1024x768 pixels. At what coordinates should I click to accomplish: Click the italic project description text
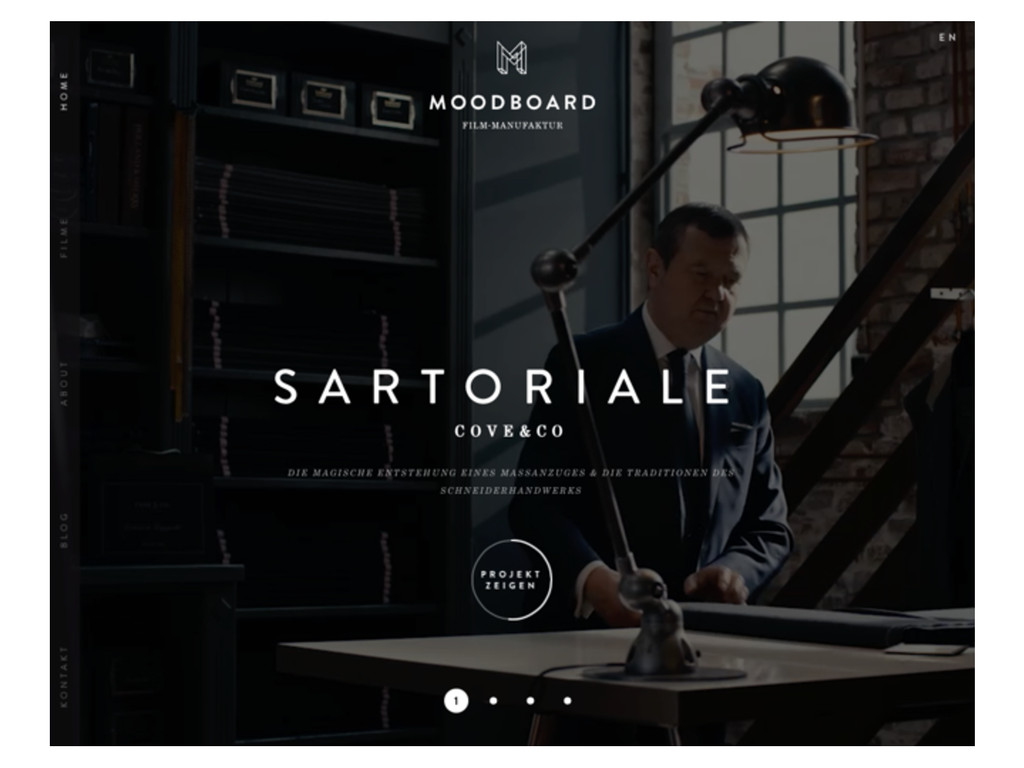(x=511, y=481)
